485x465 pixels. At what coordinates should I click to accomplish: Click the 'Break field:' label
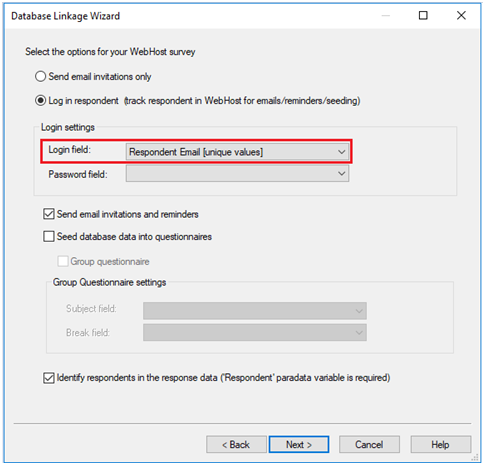(88, 333)
